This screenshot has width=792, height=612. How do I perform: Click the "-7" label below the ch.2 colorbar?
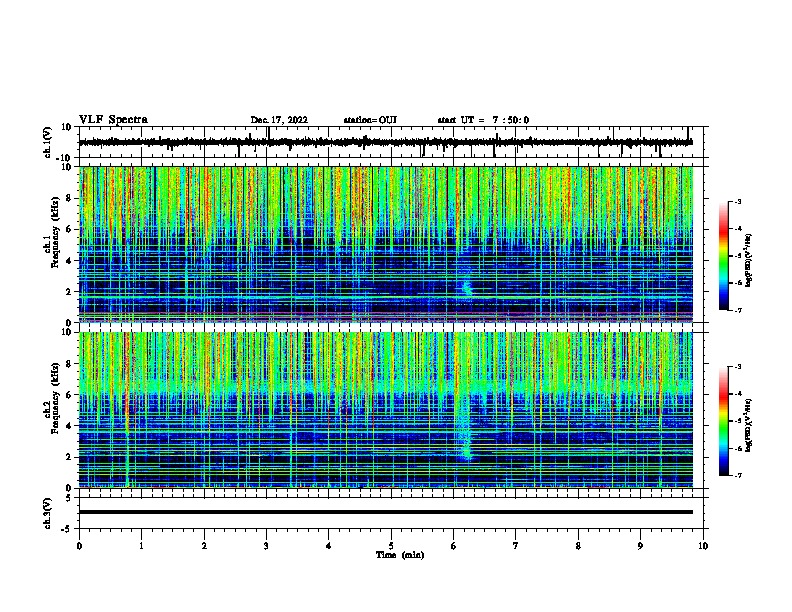(737, 476)
